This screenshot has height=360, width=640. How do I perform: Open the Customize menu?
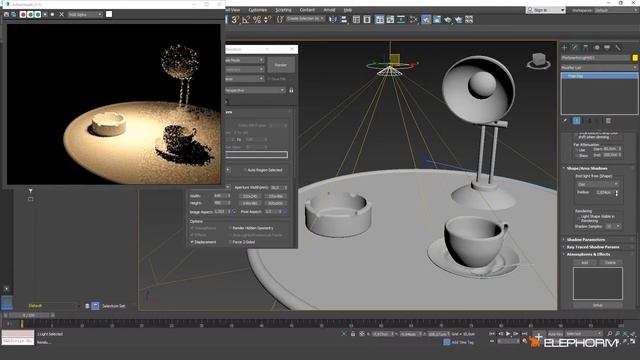pos(258,10)
